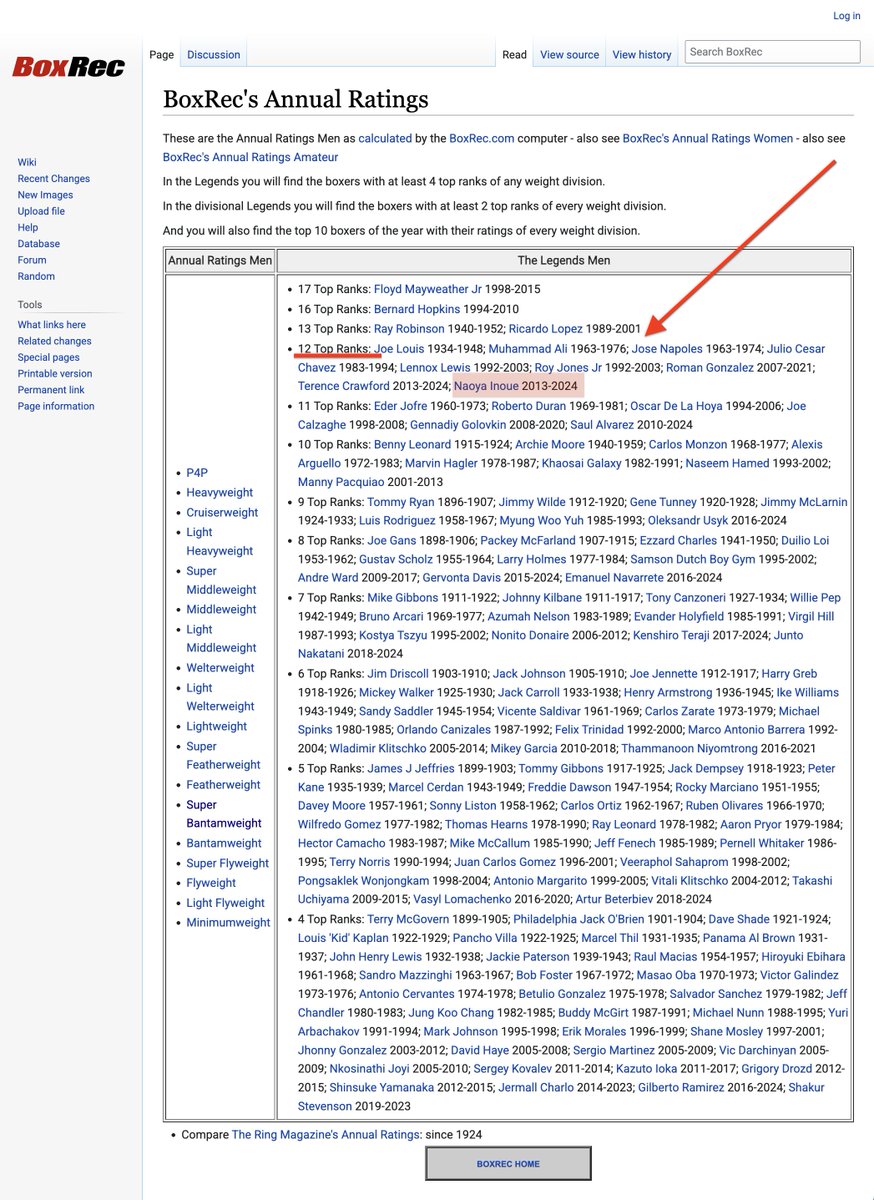The image size is (874, 1200).
Task: Open the View source tab
Action: [x=569, y=55]
